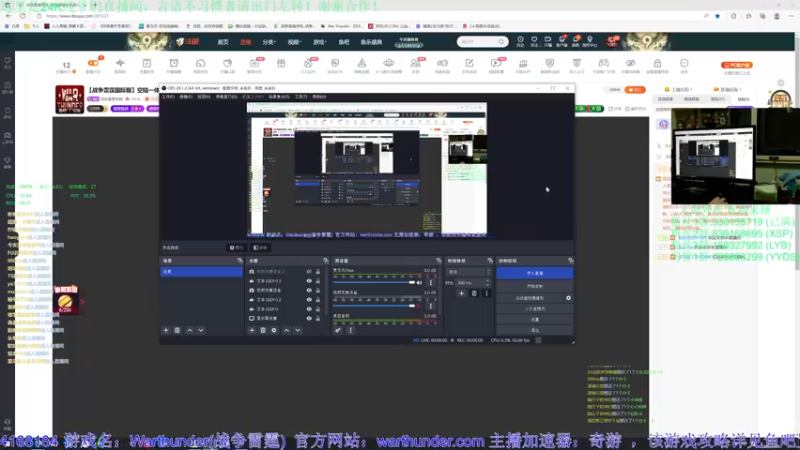
Task: Mute the 麦克风/Aux speaker icon
Action: (419, 283)
